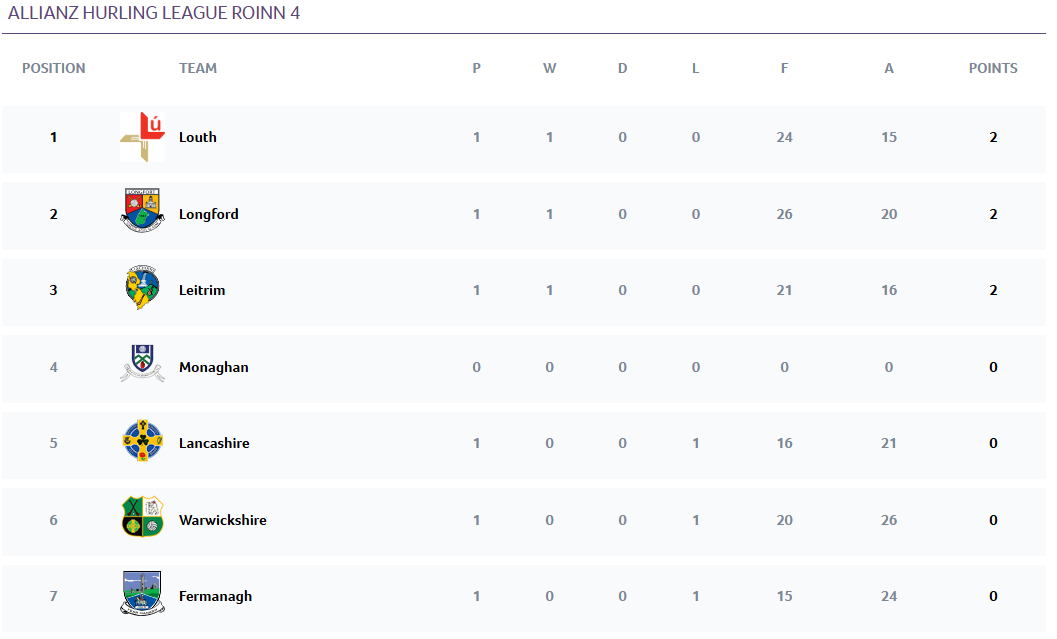Click the POINTS column header

click(x=993, y=69)
